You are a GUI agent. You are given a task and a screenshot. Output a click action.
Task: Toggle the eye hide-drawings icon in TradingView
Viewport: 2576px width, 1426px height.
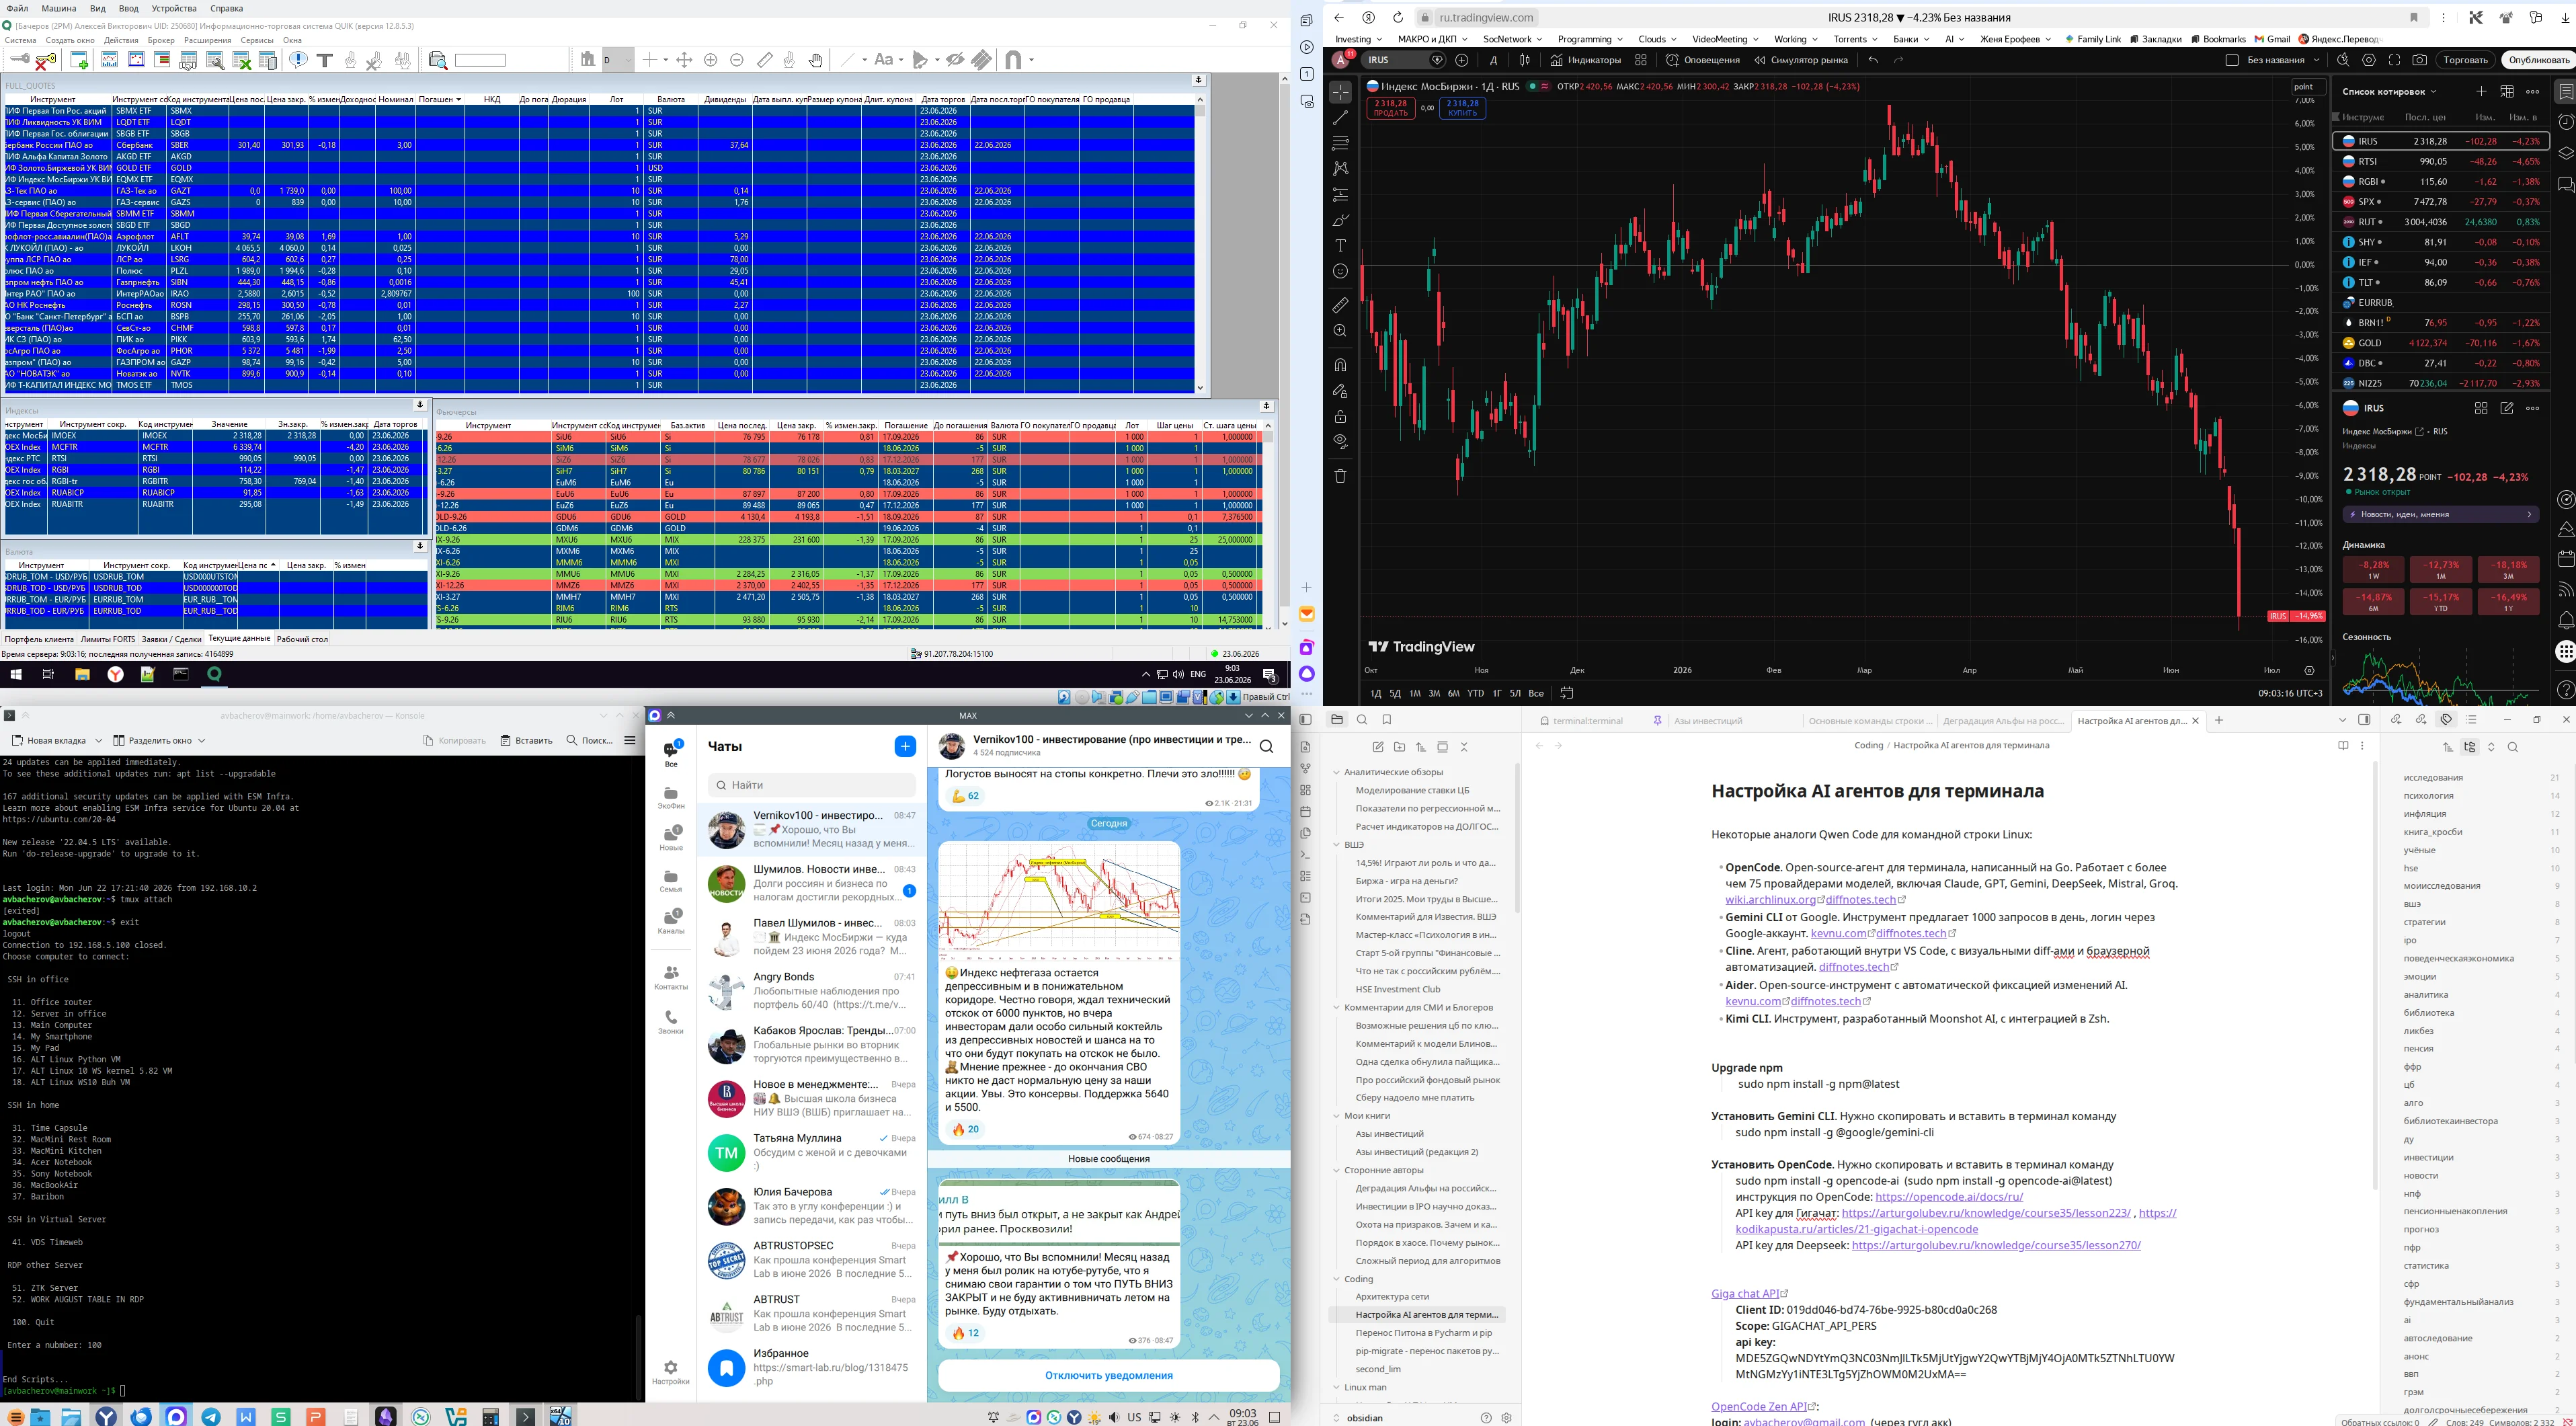click(1340, 441)
